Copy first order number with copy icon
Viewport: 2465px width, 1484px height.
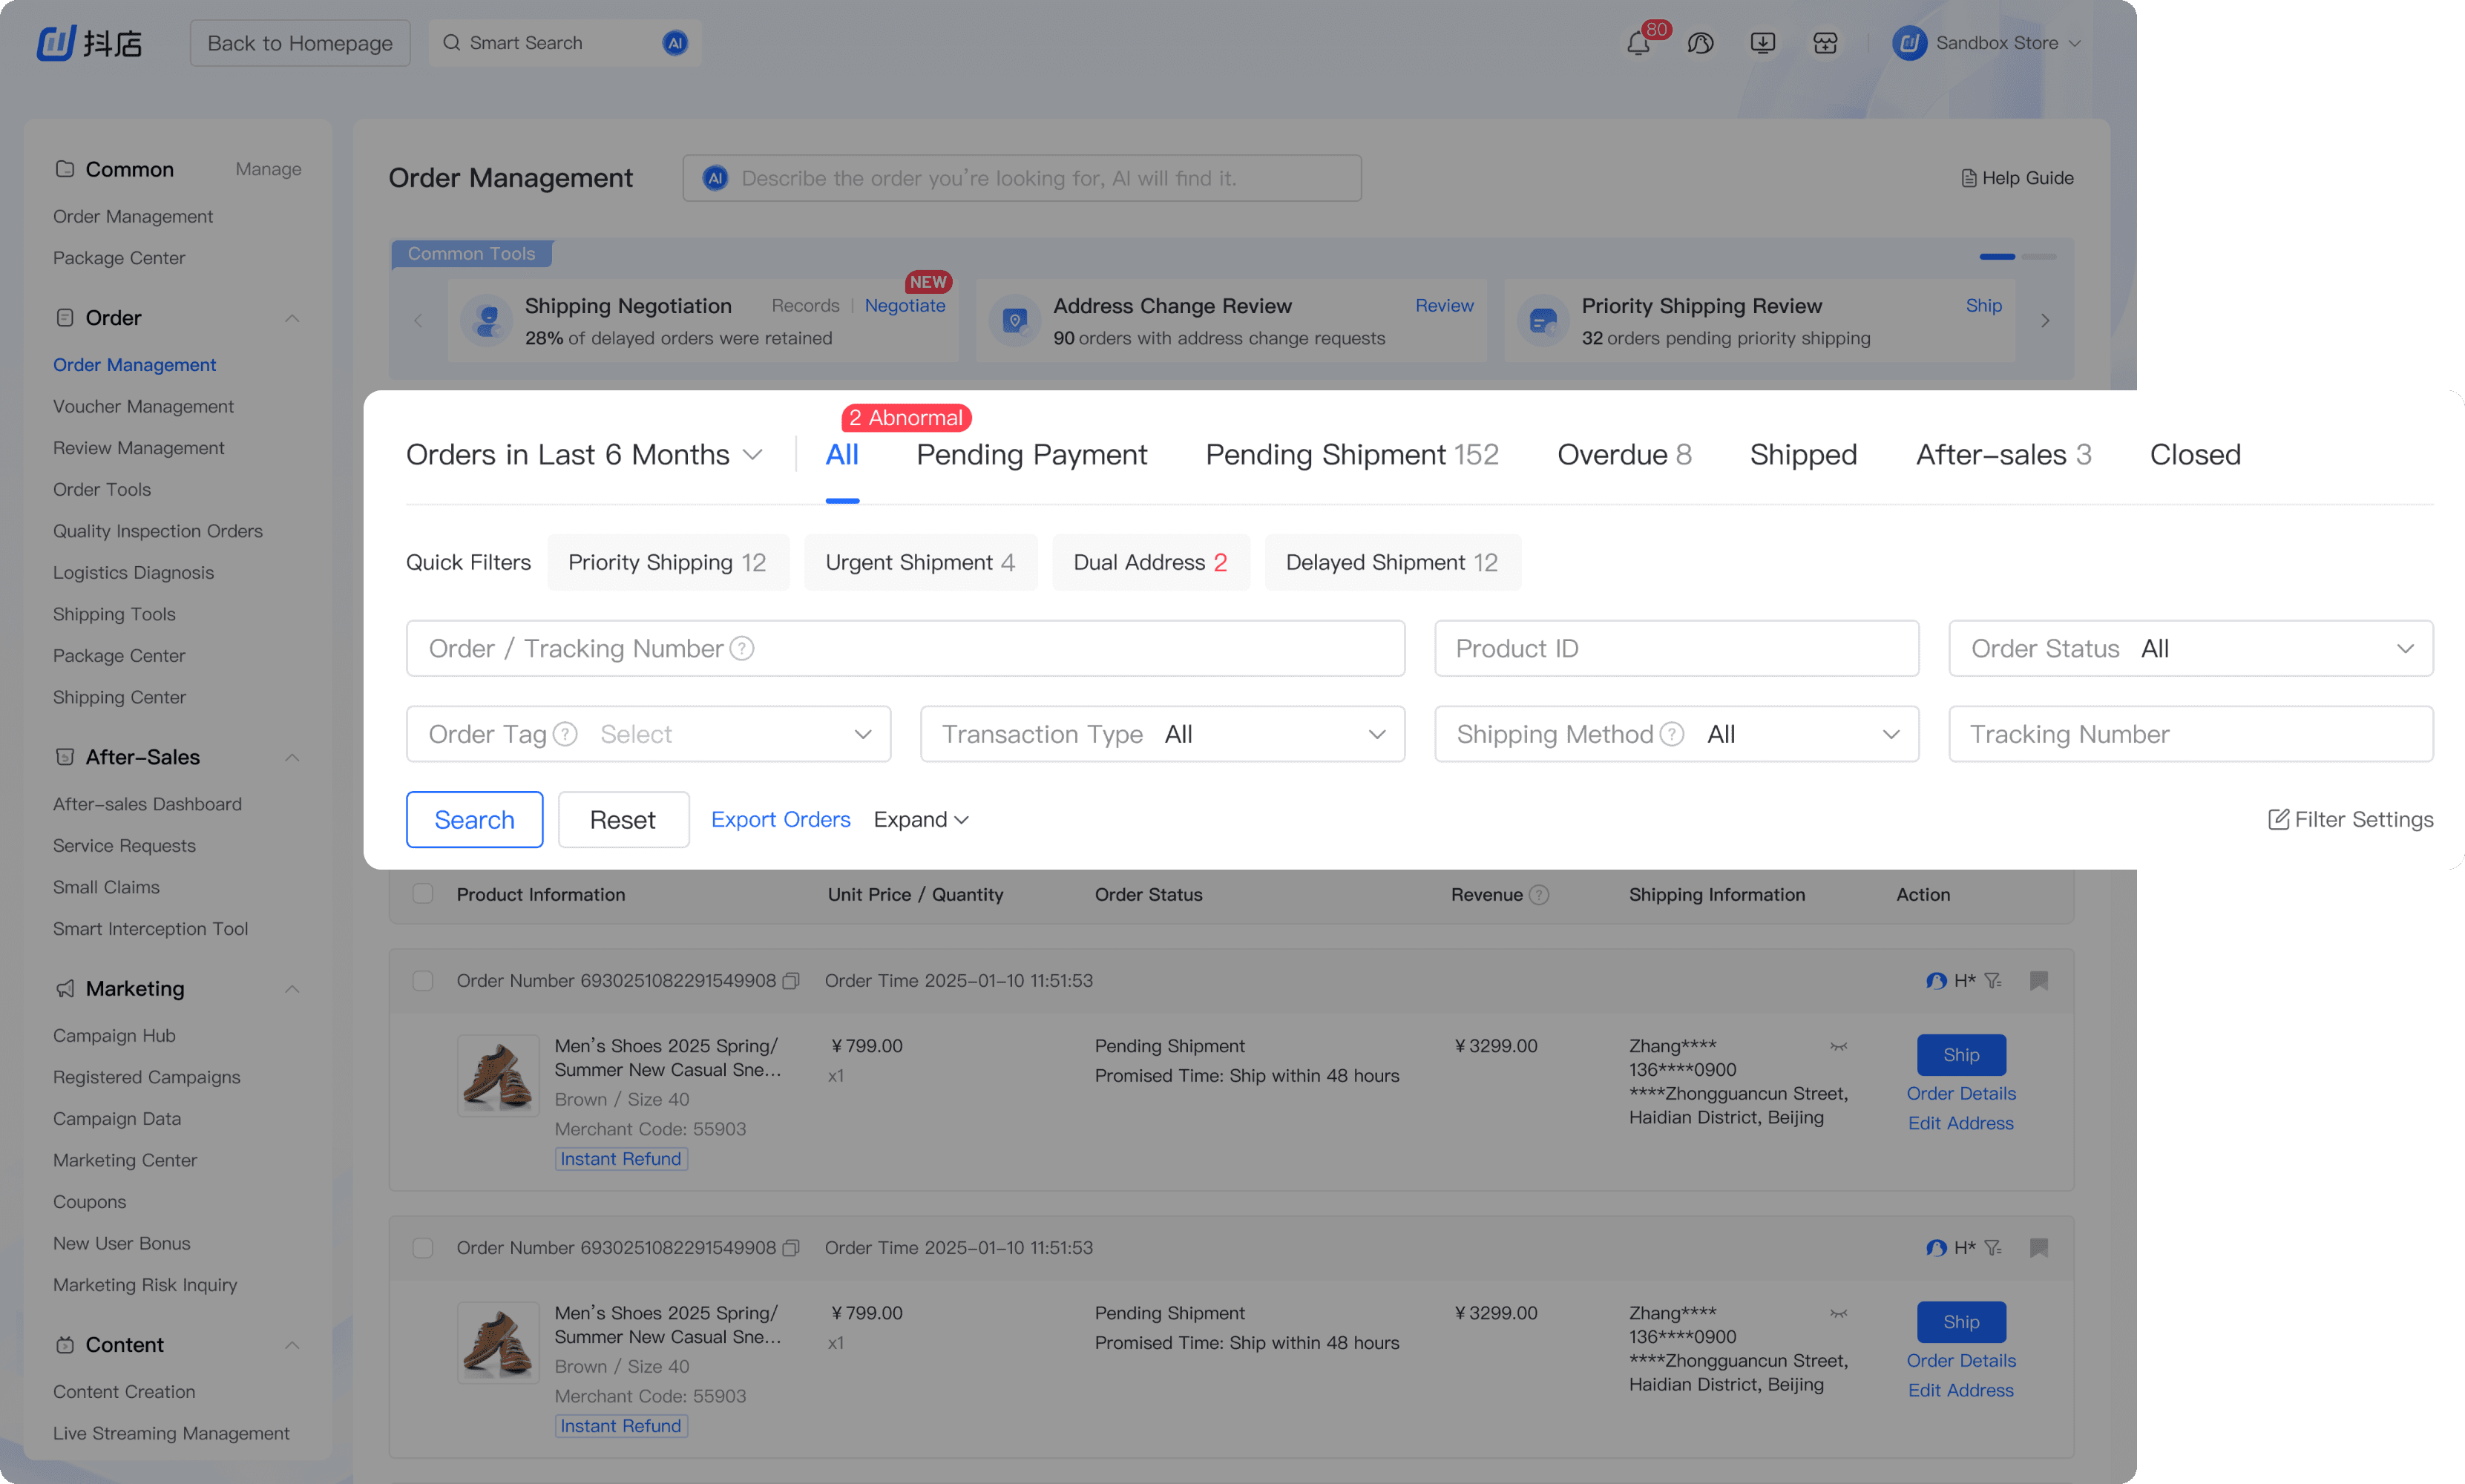pyautogui.click(x=791, y=981)
